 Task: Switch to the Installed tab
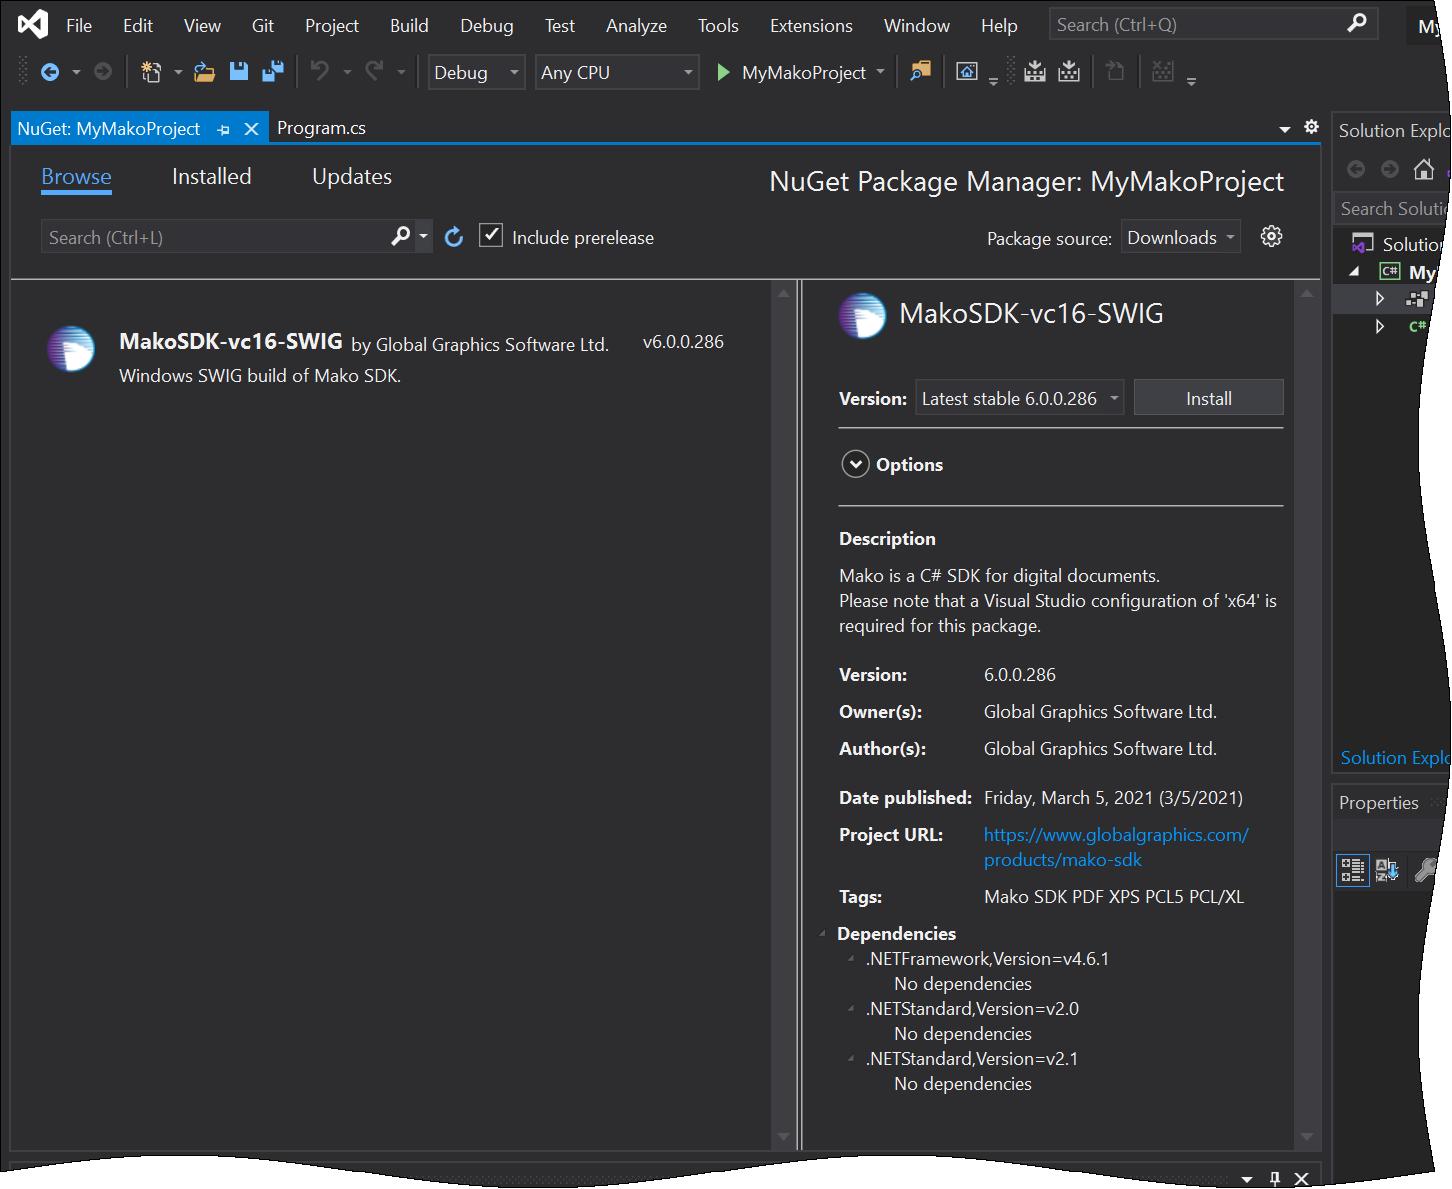click(211, 177)
